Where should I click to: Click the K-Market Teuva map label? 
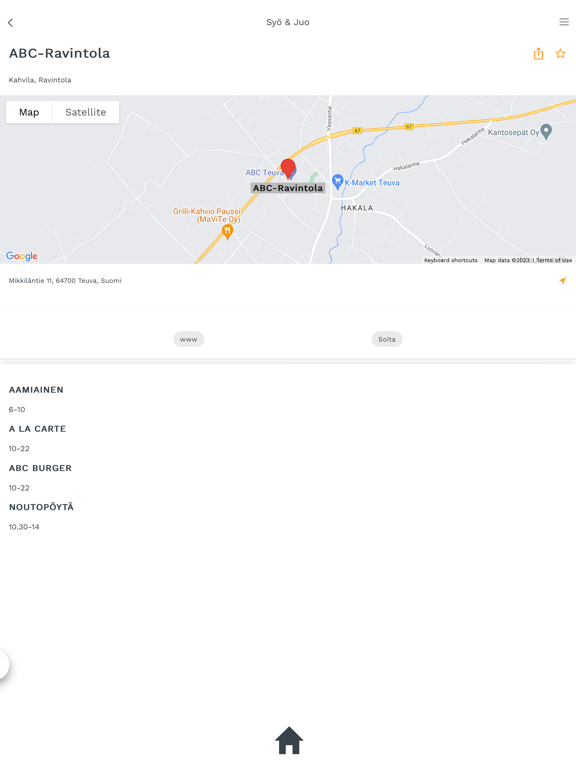coord(372,183)
